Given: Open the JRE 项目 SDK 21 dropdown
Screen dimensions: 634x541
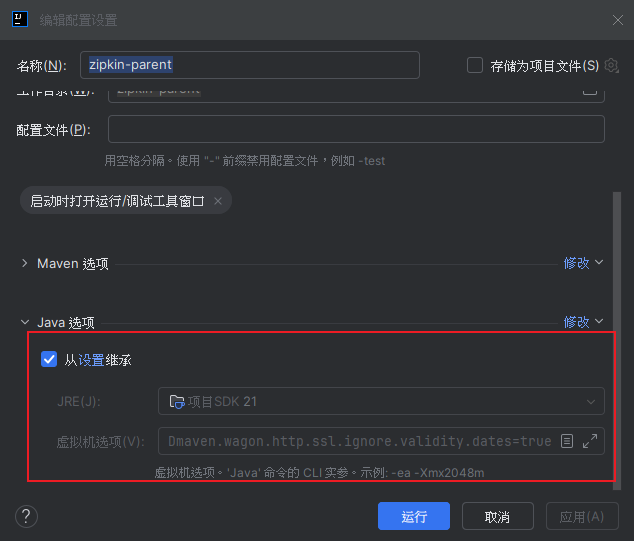Looking at the screenshot, I should (x=381, y=401).
